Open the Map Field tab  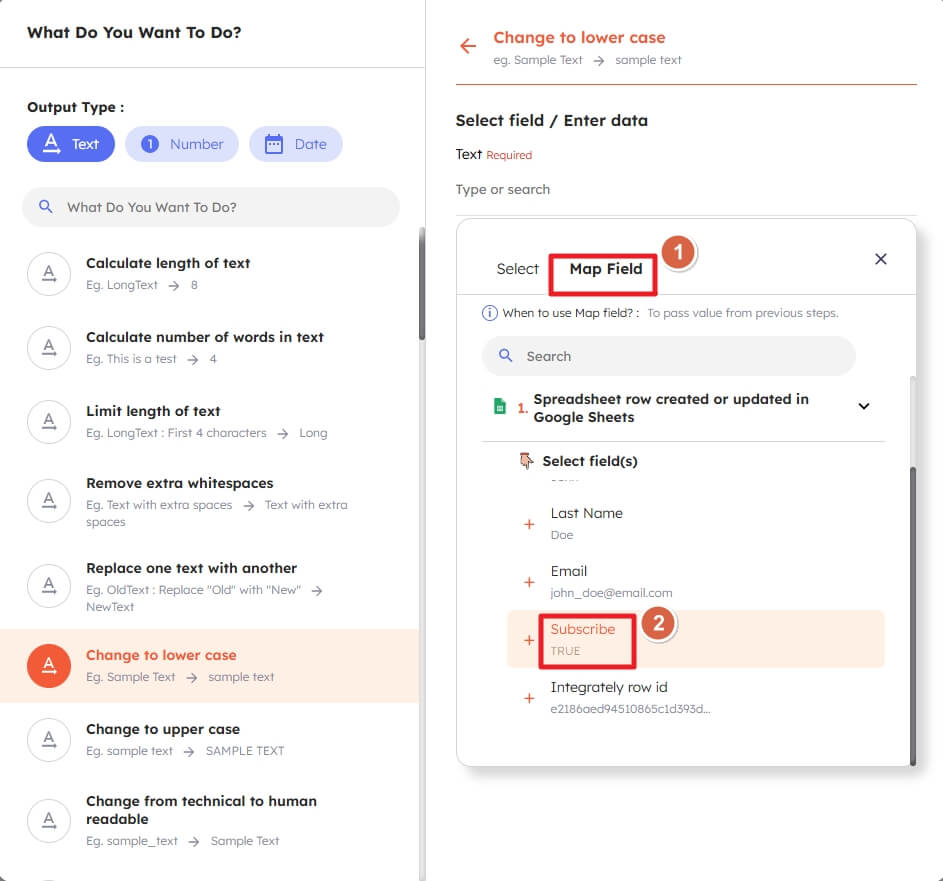[605, 269]
